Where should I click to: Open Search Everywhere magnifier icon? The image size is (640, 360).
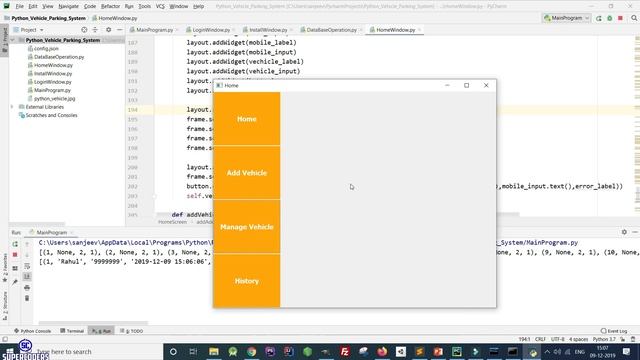tap(634, 18)
